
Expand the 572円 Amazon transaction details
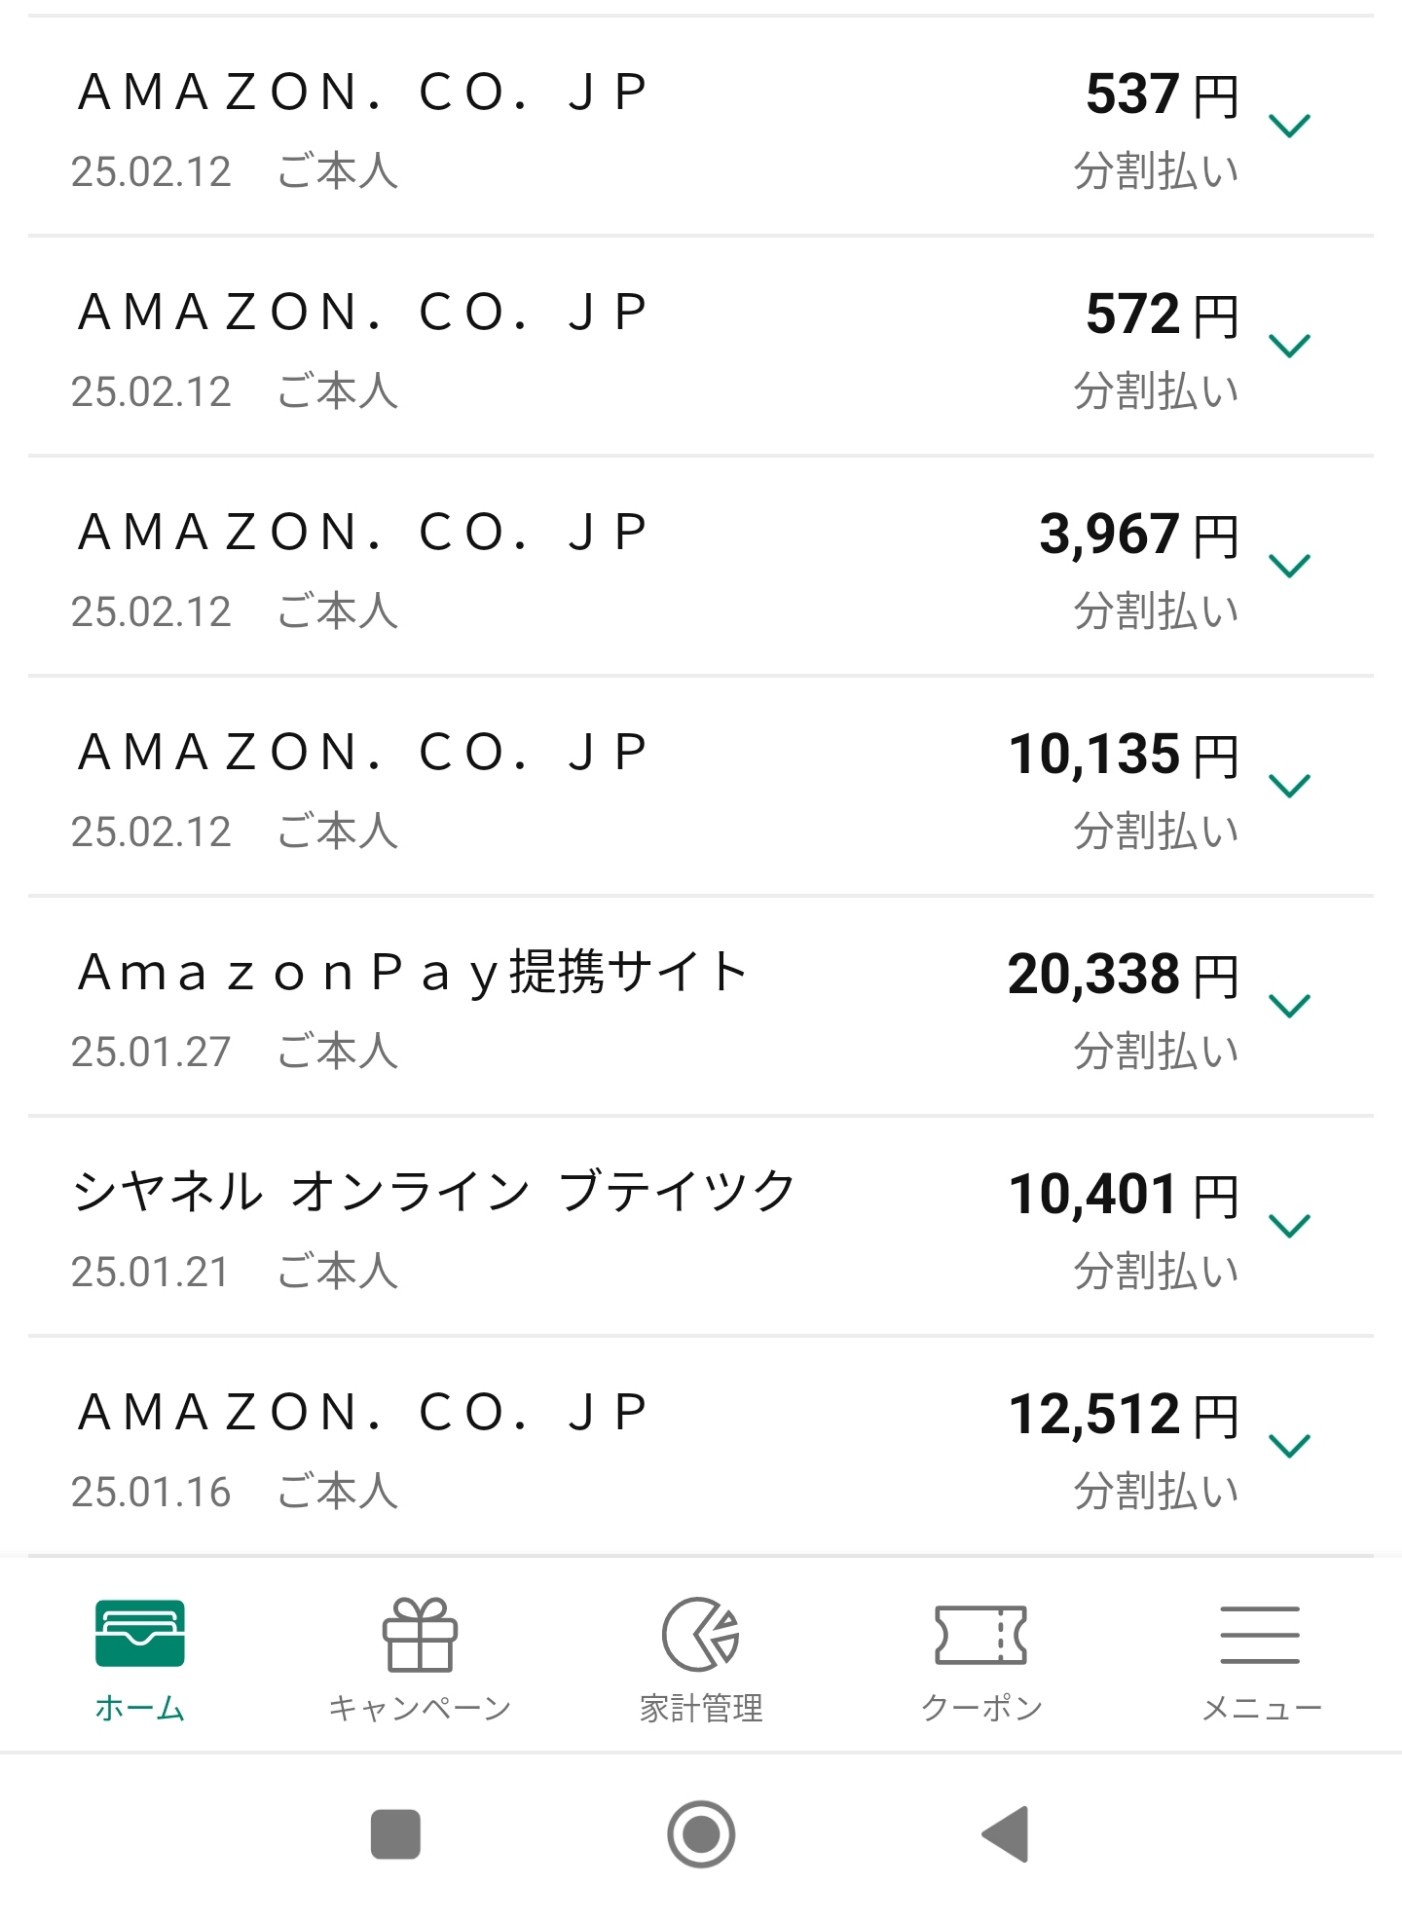point(1289,346)
